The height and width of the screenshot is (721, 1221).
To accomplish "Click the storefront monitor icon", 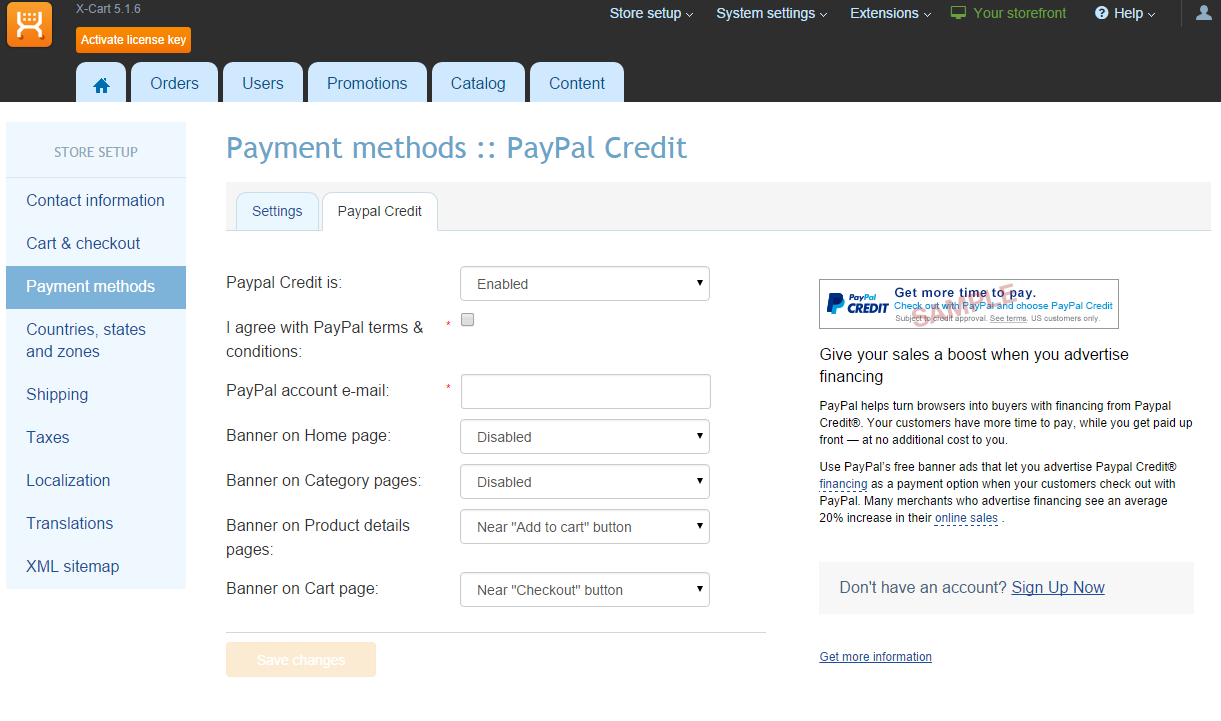I will point(958,13).
